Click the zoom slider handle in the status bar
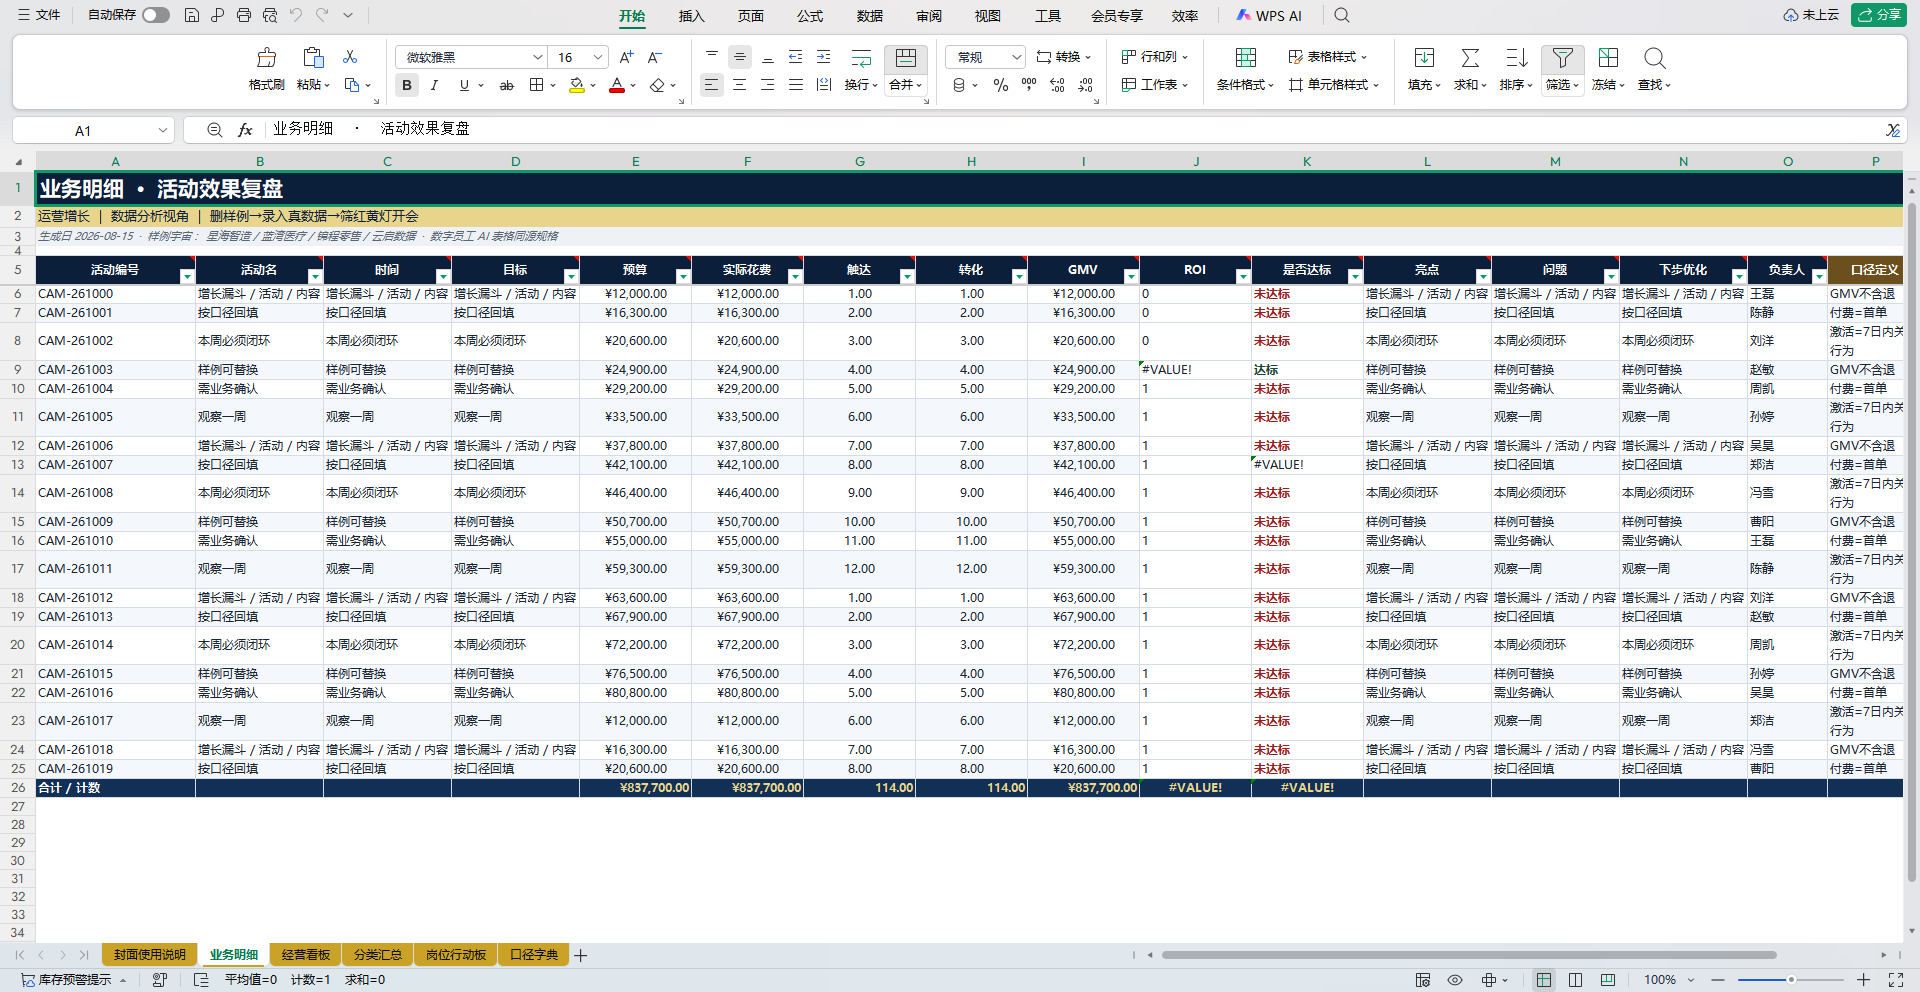The height and width of the screenshot is (992, 1920). 1791,980
